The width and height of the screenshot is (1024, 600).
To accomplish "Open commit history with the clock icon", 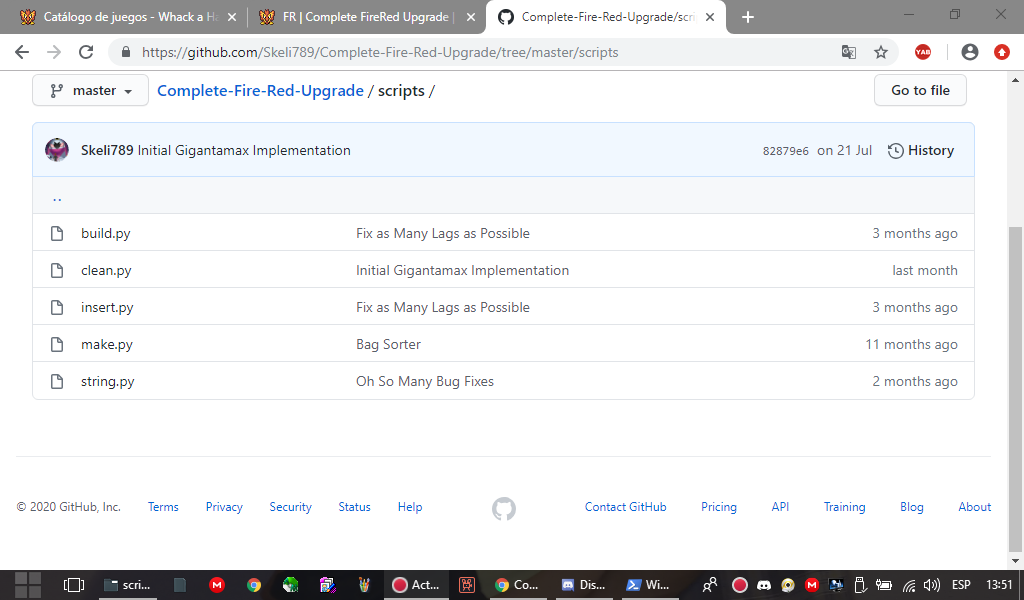I will pos(920,150).
